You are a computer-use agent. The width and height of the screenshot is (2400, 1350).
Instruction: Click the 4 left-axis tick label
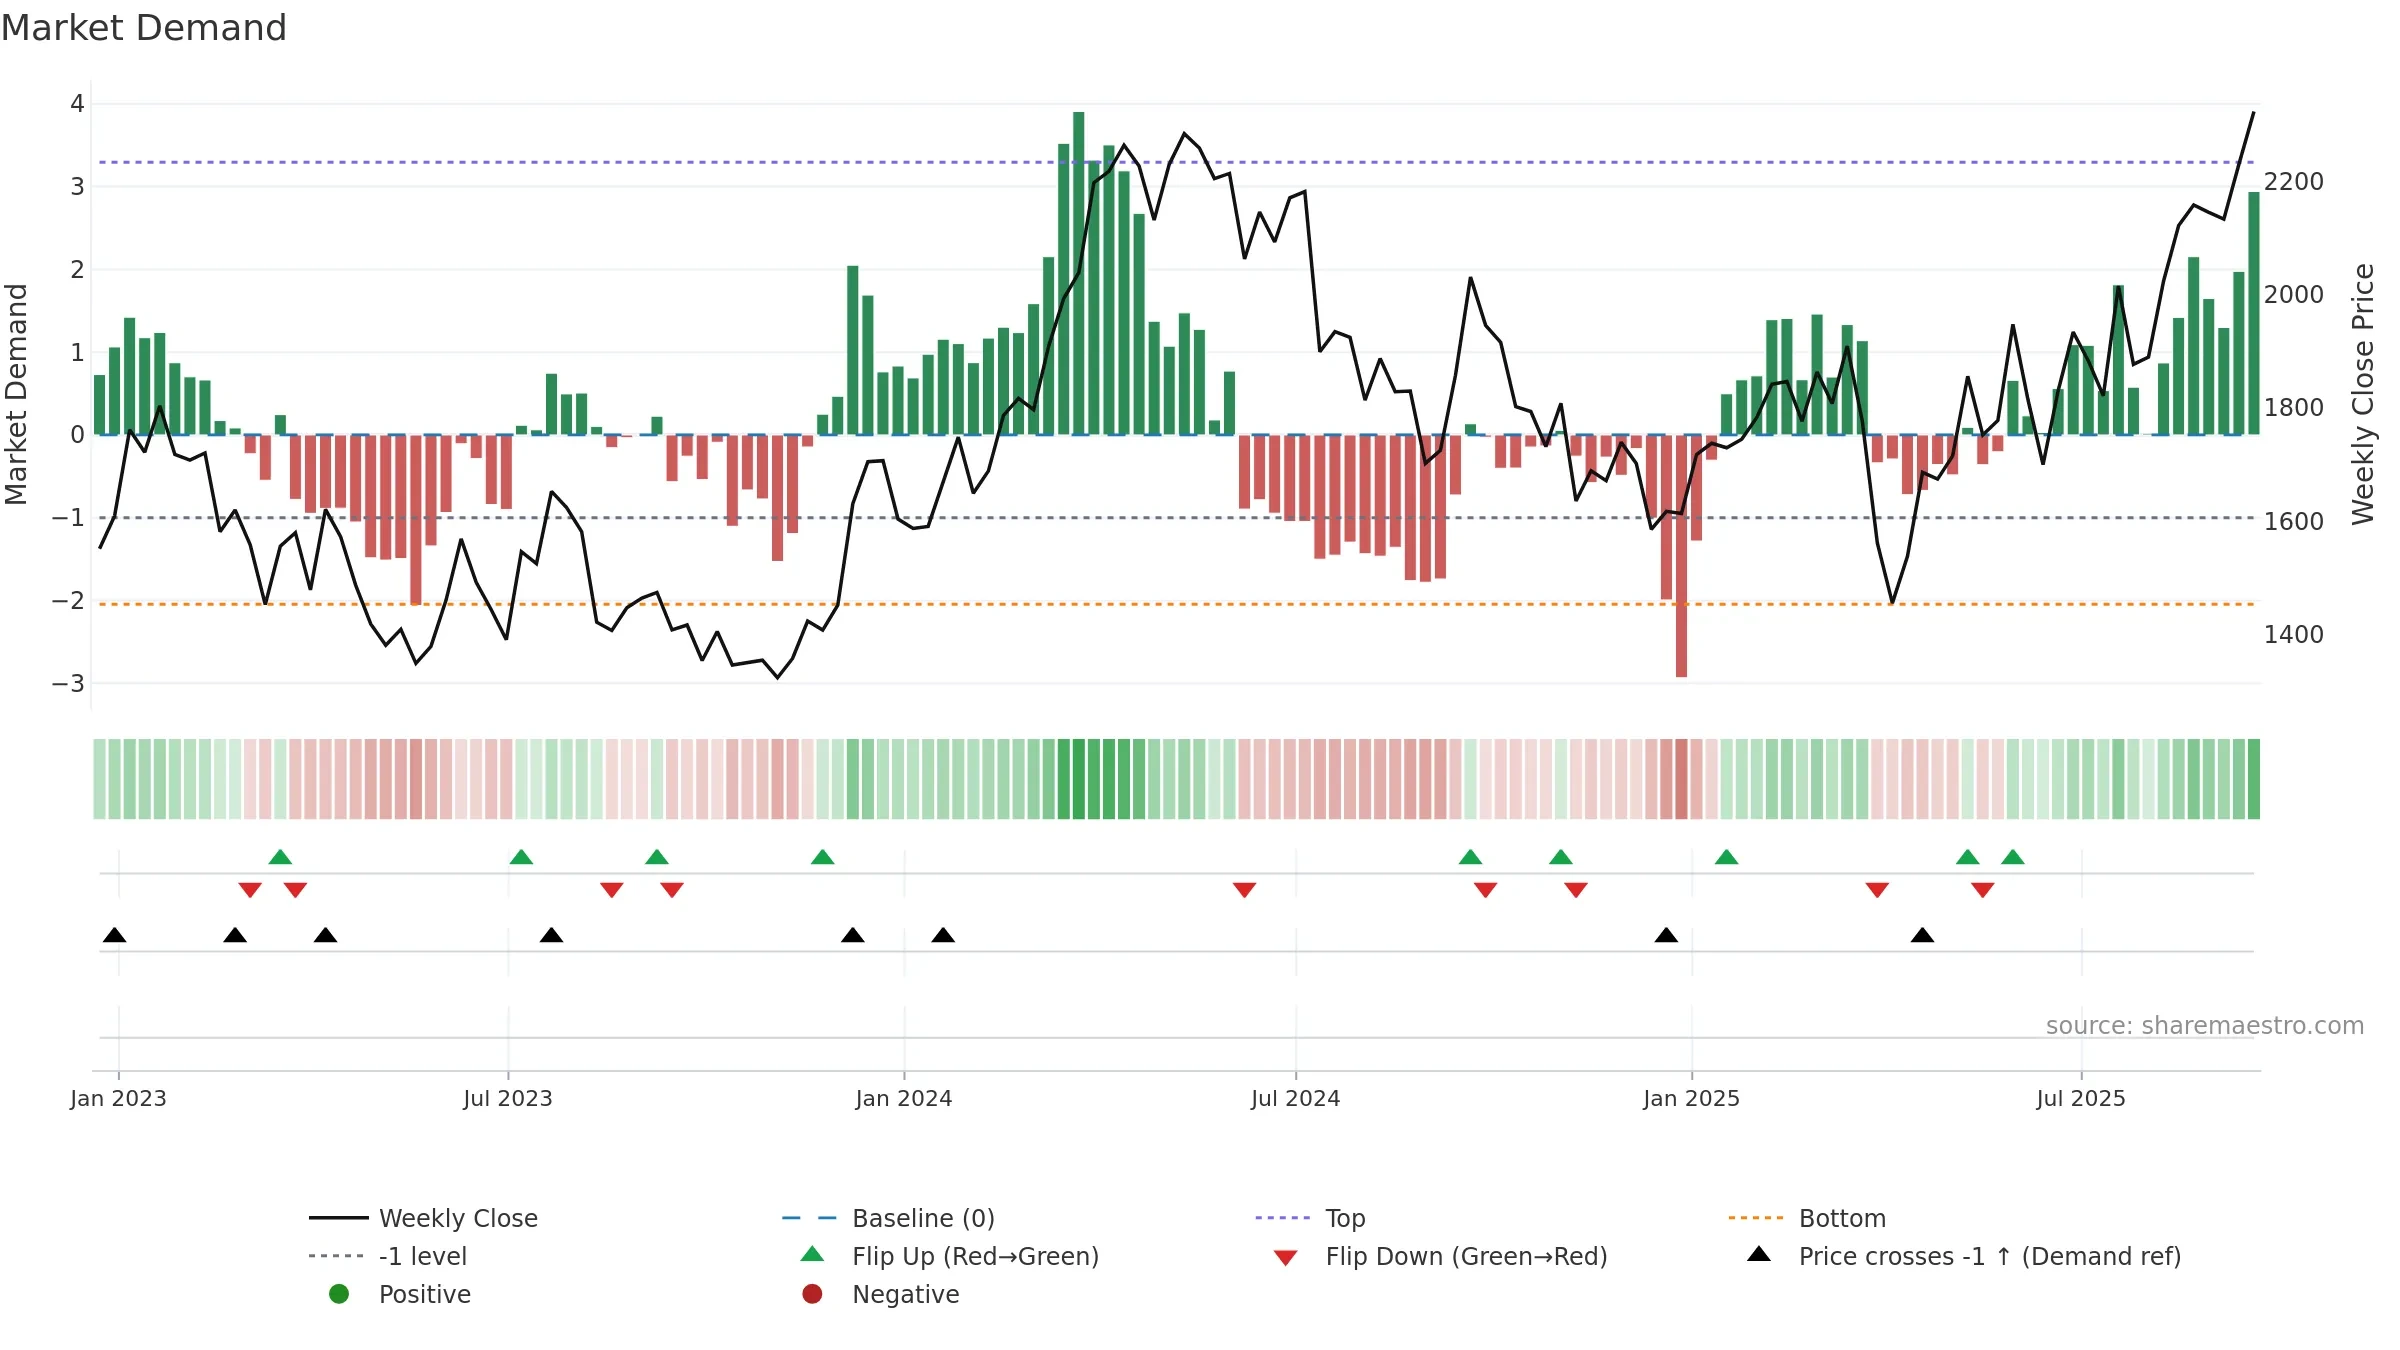[x=77, y=104]
